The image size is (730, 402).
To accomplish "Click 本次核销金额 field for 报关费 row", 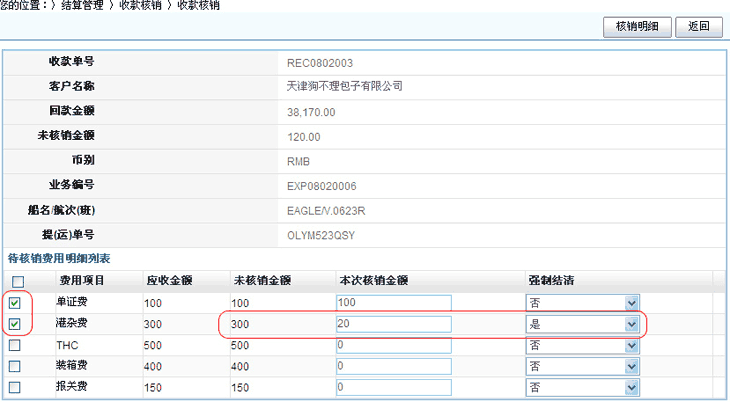I will (x=394, y=387).
